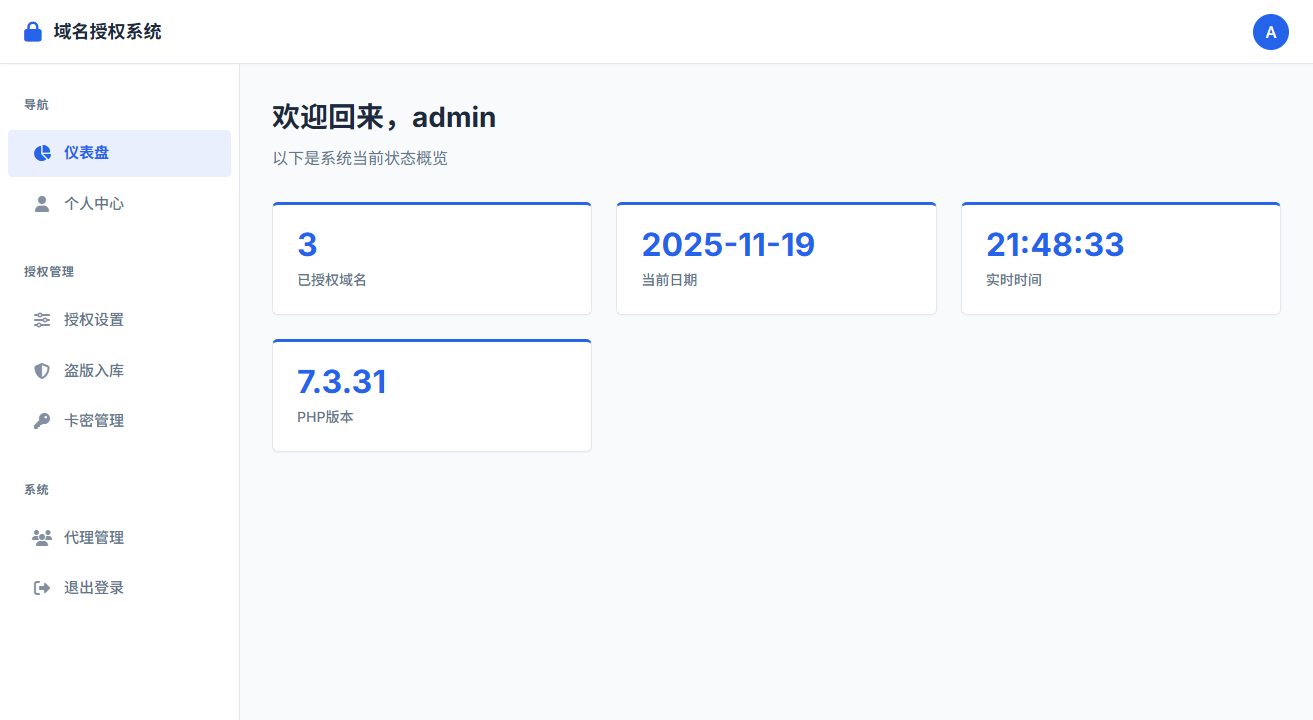The image size is (1313, 720).
Task: Click the 授权管理 section header
Action: tap(49, 272)
